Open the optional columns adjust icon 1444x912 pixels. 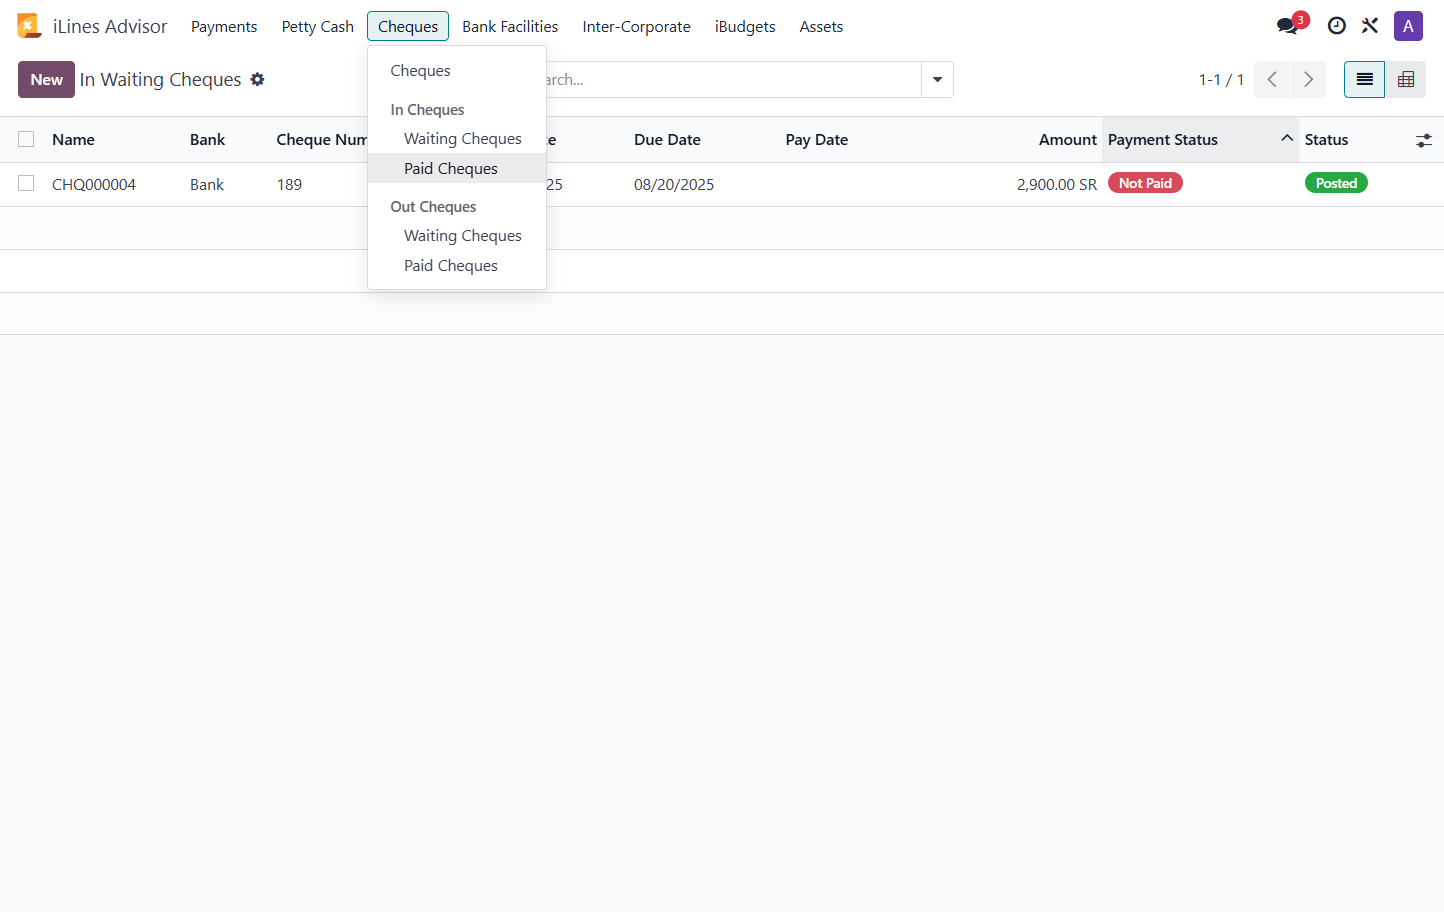pos(1424,141)
